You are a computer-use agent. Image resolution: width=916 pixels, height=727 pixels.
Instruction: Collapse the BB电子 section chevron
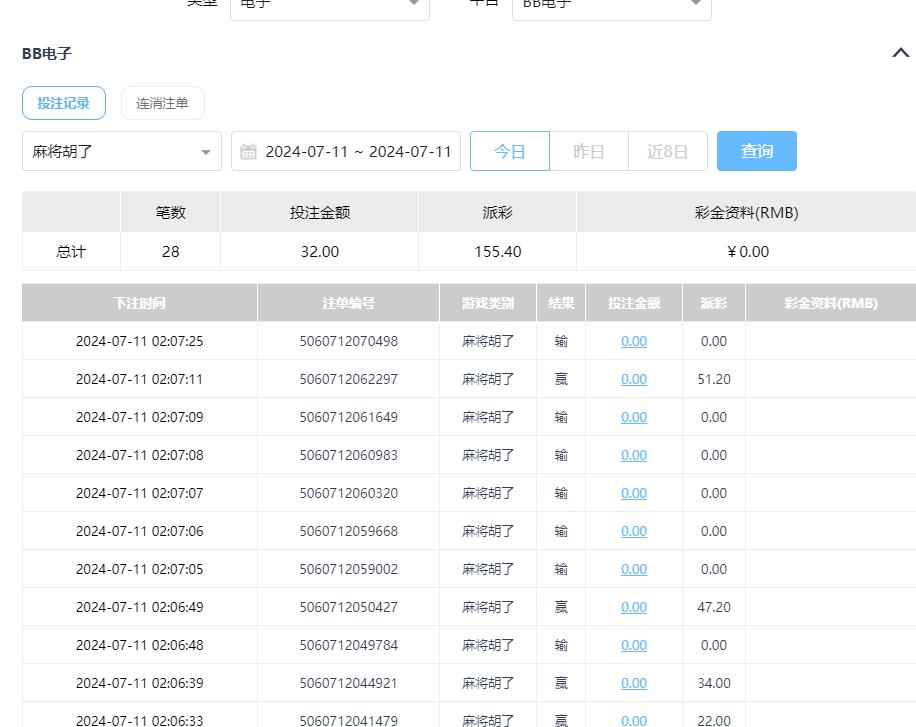pyautogui.click(x=900, y=53)
